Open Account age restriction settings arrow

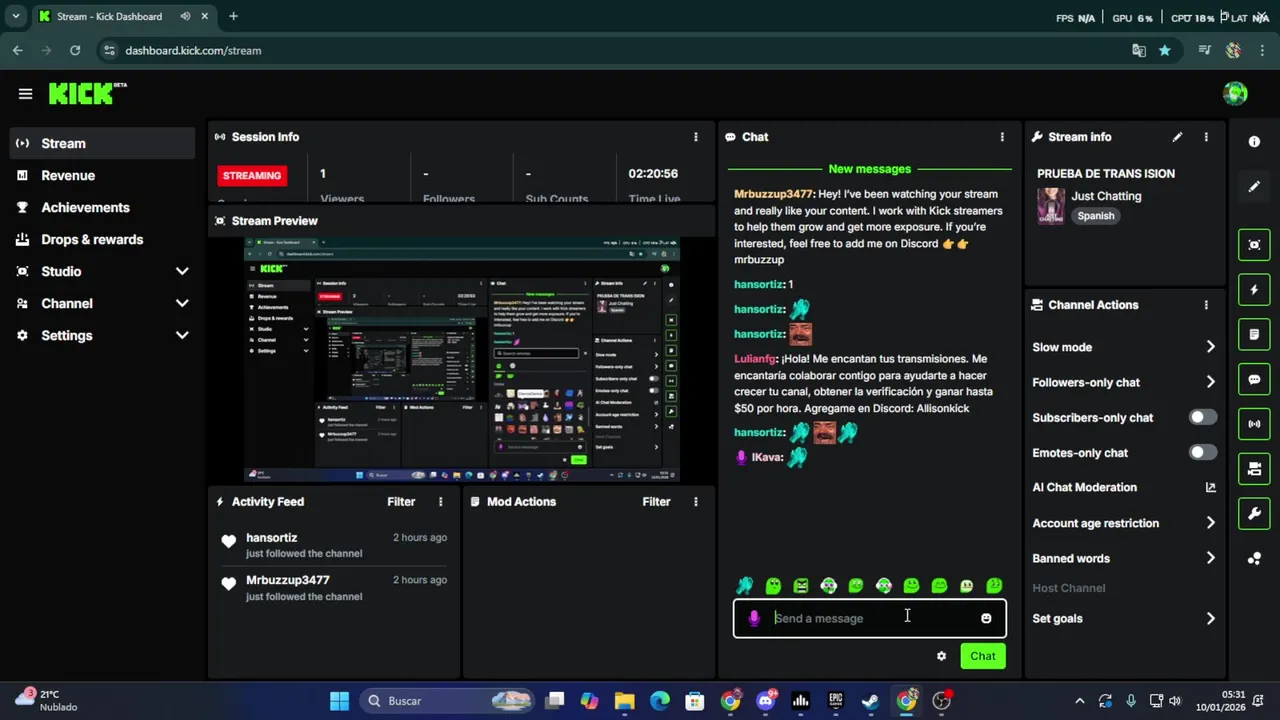point(1210,523)
